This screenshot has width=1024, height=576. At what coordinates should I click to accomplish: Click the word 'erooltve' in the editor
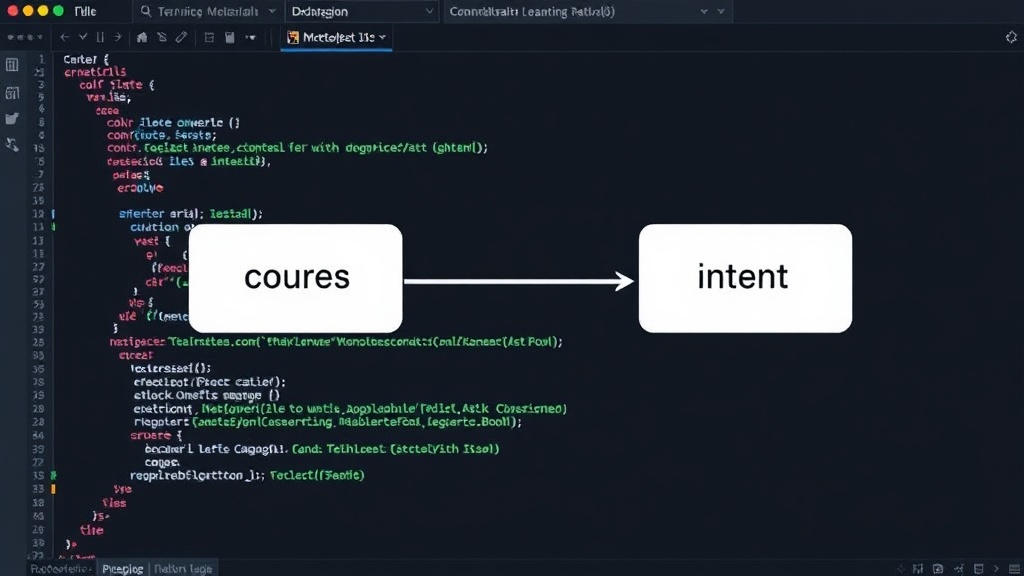click(x=140, y=188)
